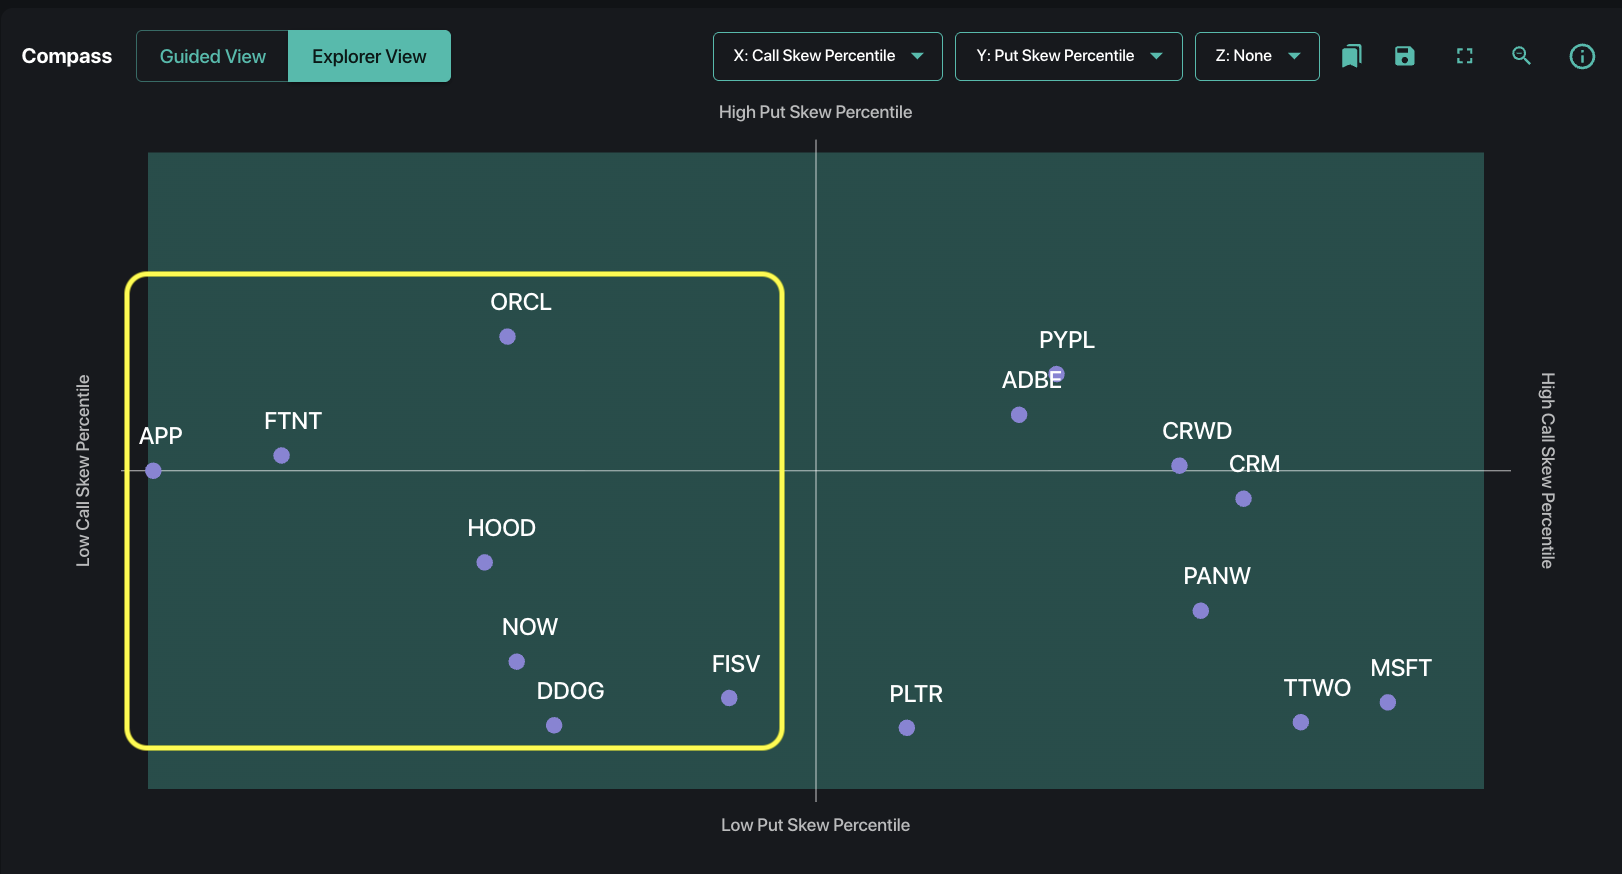1622x874 pixels.
Task: Select the Explorer View tab
Action: click(369, 56)
